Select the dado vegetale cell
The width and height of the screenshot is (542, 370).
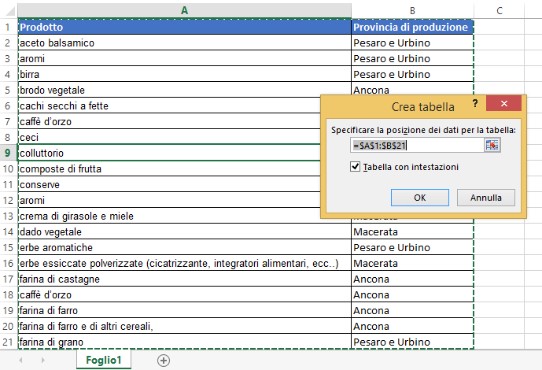click(185, 232)
